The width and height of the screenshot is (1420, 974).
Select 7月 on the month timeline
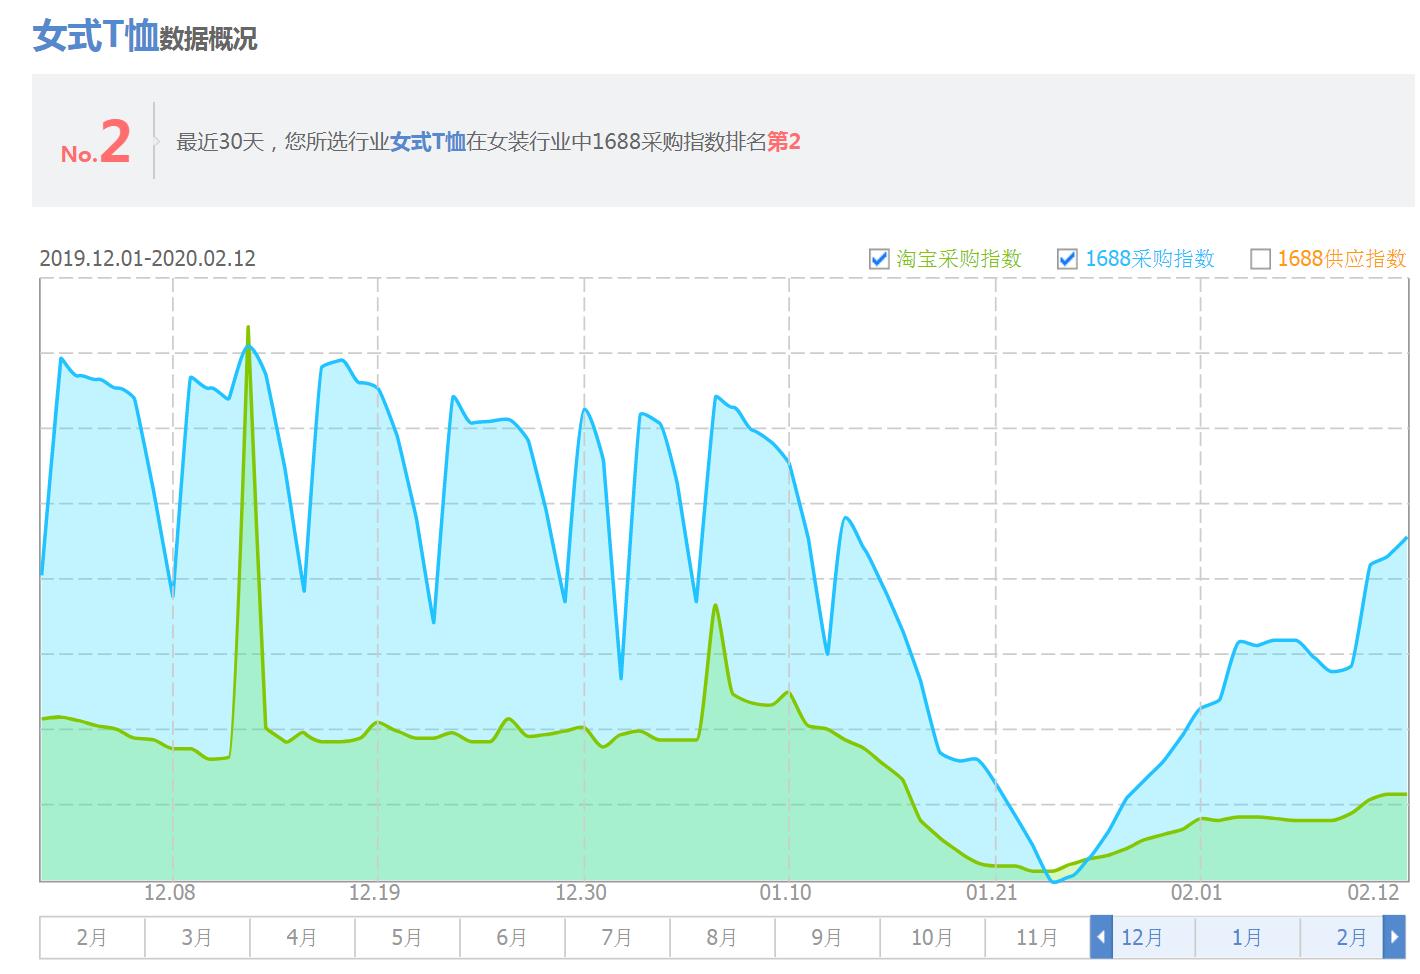point(617,938)
